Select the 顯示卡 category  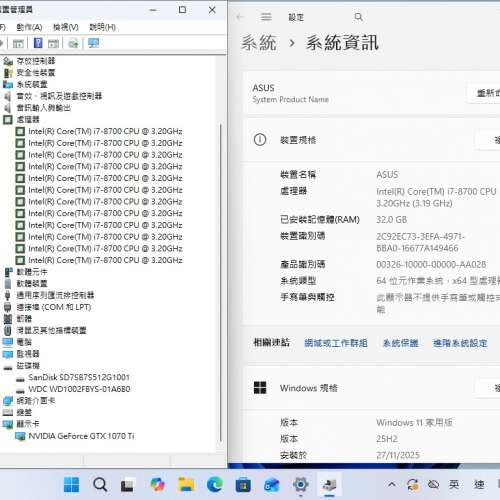tap(28, 424)
